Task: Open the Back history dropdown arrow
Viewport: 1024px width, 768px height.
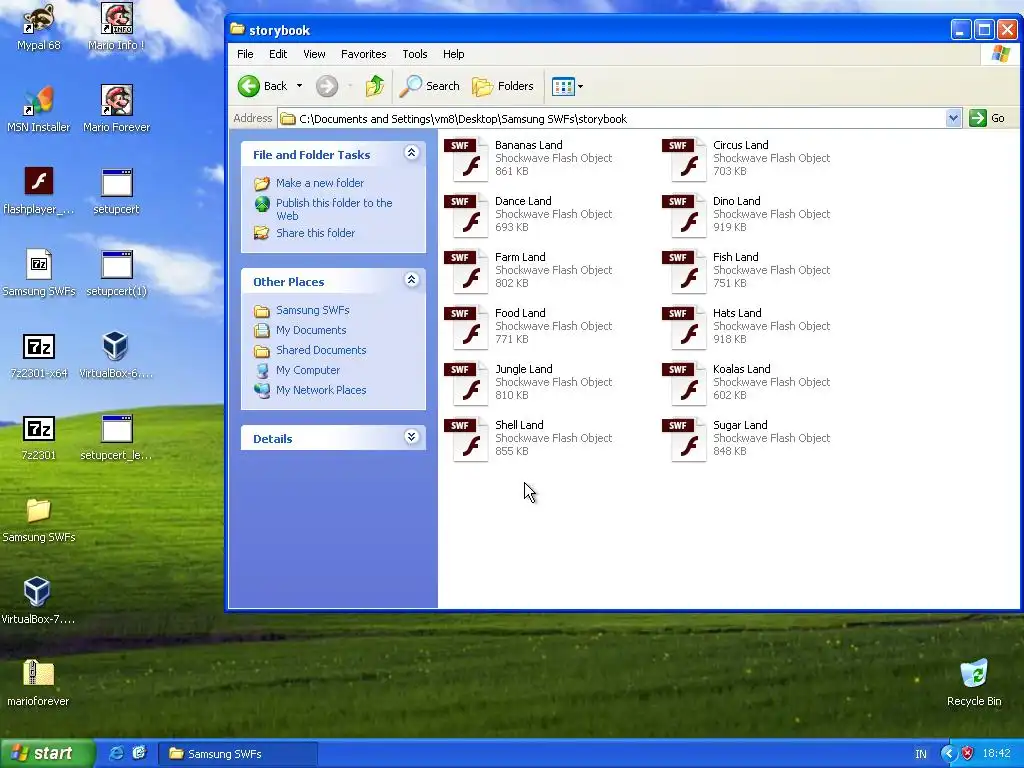Action: [299, 86]
